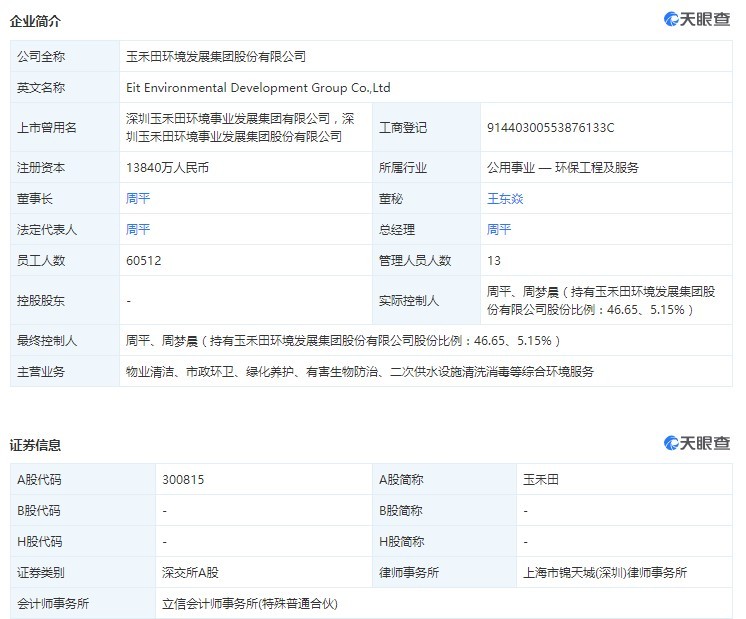The image size is (746, 619).
Task: Select accounting firm 立信会计师事务所(特殊普通合伙)
Action: click(250, 603)
